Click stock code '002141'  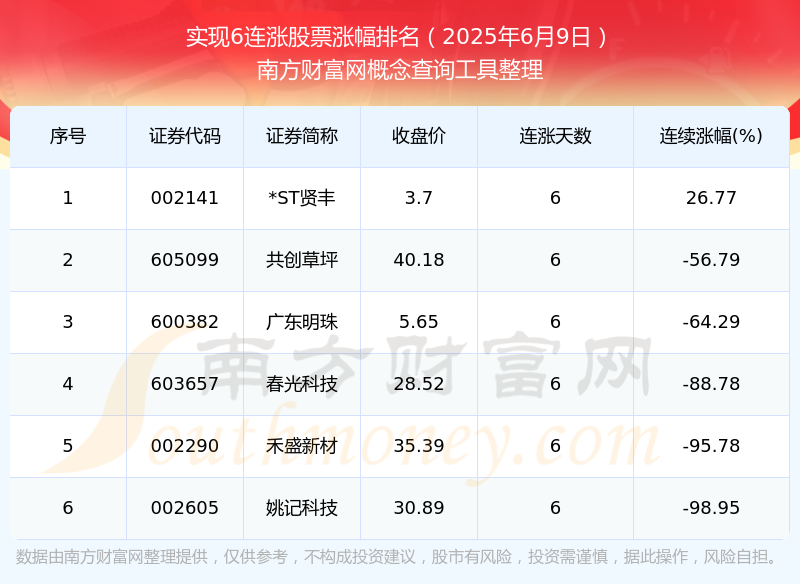[x=185, y=198]
